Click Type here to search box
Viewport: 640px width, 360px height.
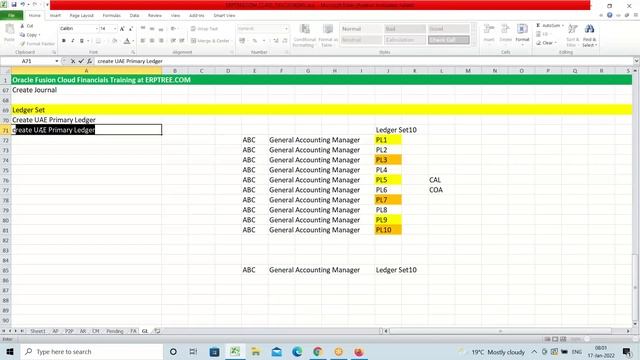click(92, 351)
